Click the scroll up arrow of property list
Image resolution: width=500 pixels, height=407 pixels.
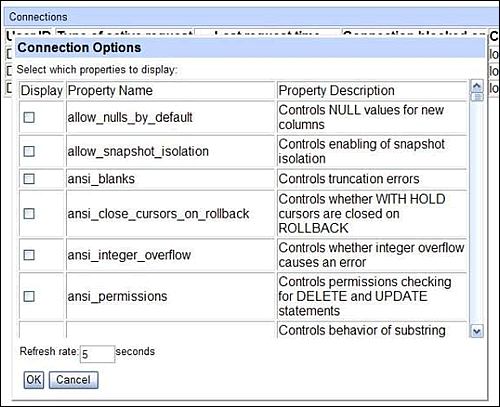pyautogui.click(x=477, y=86)
